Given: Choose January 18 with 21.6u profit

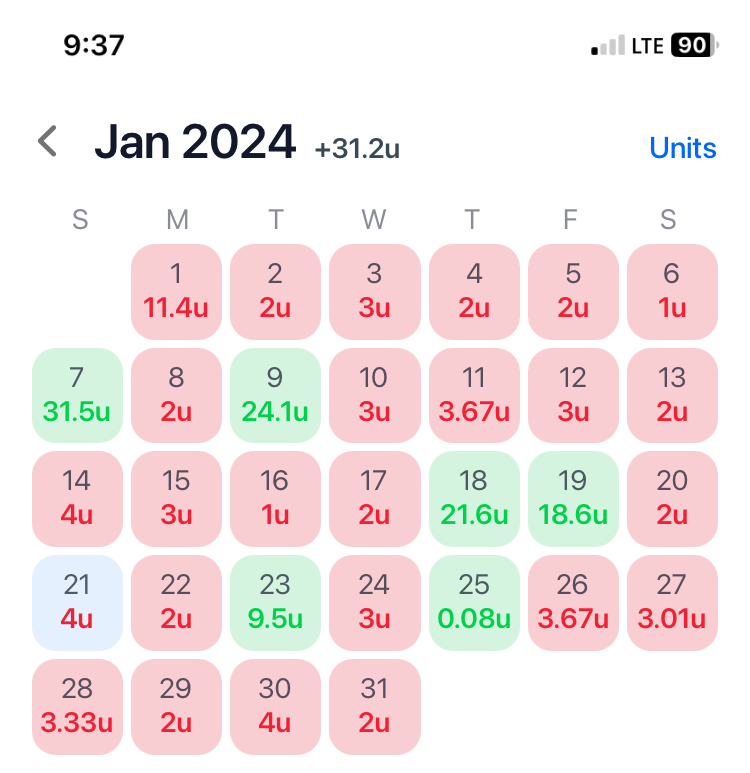Looking at the screenshot, I should point(474,499).
